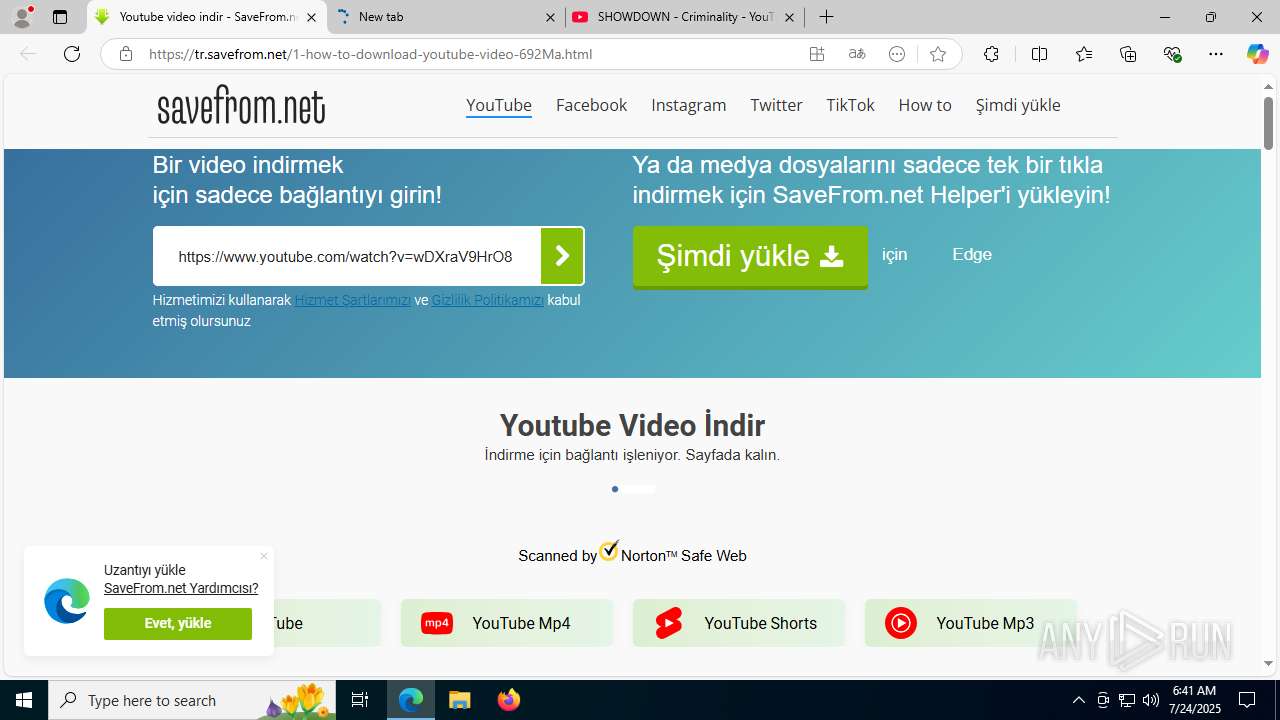The image size is (1280, 720).
Task: Open the Extensions puzzle icon
Action: coord(991,54)
